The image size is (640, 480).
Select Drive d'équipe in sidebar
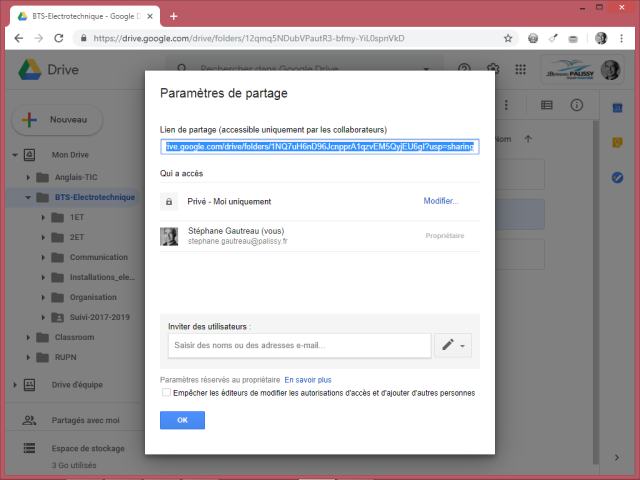click(x=77, y=385)
